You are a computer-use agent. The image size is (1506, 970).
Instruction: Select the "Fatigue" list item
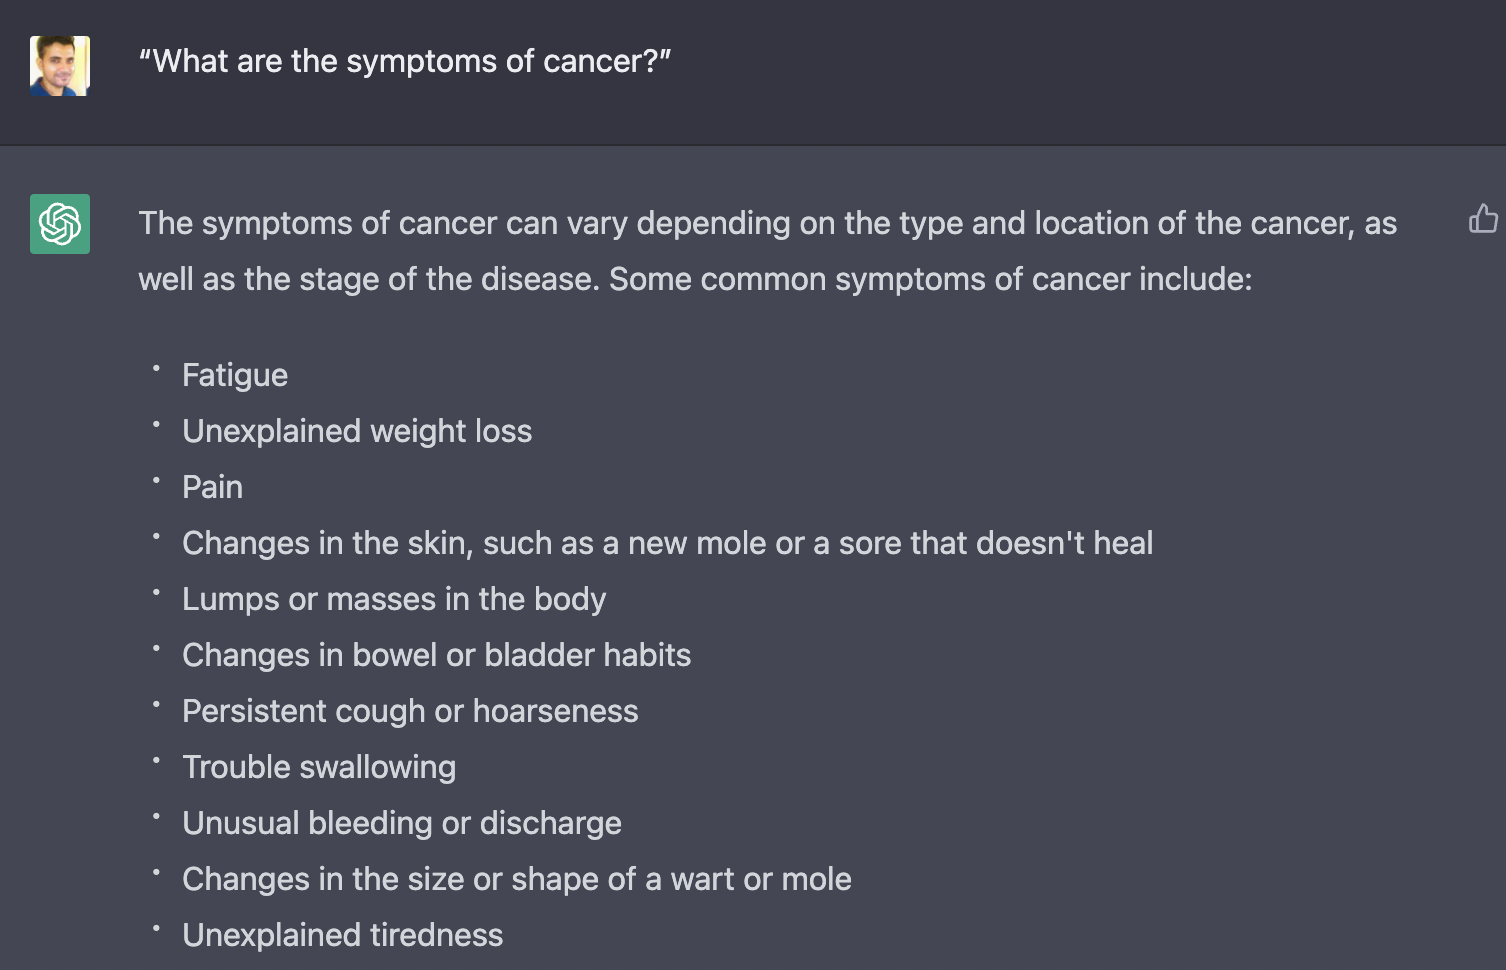[235, 375]
